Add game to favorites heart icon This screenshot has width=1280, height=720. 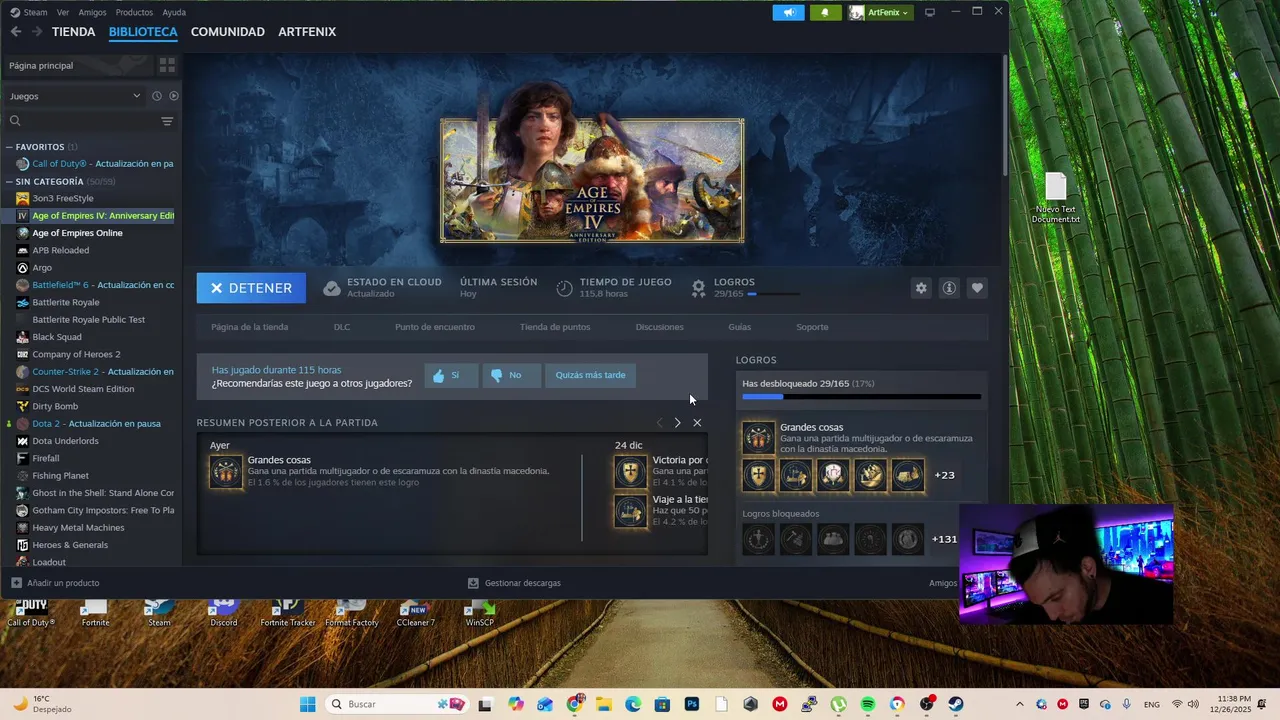tap(977, 288)
